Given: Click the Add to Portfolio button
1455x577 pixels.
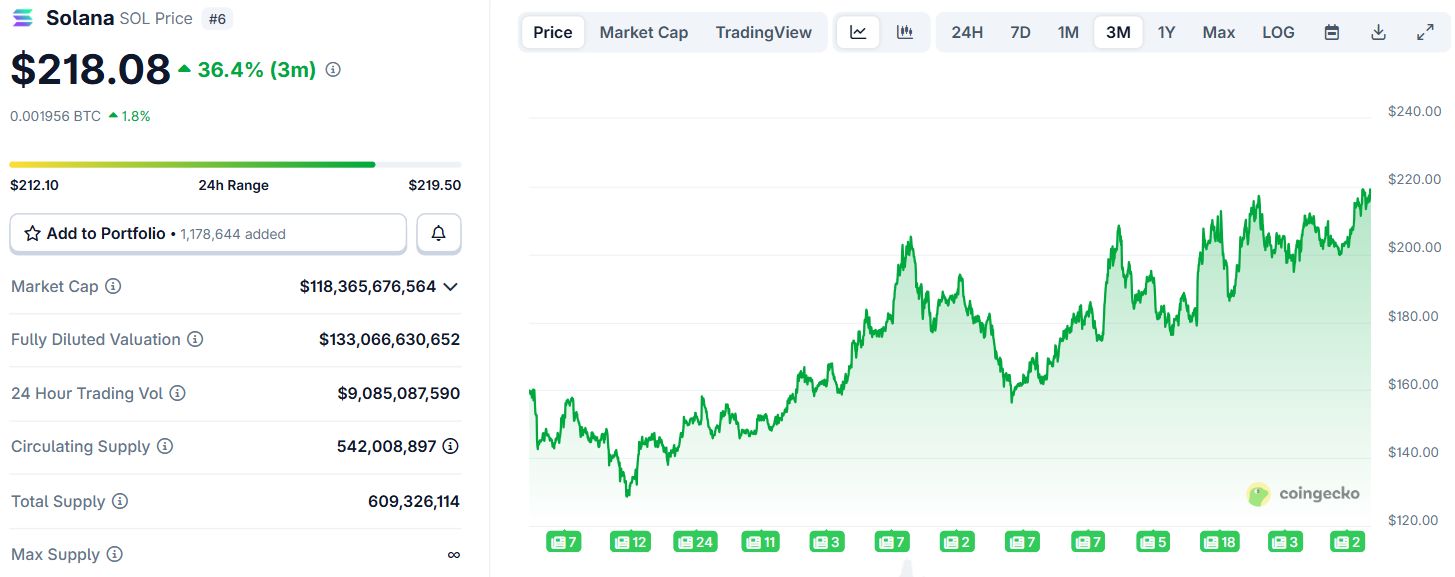Looking at the screenshot, I should pos(103,233).
